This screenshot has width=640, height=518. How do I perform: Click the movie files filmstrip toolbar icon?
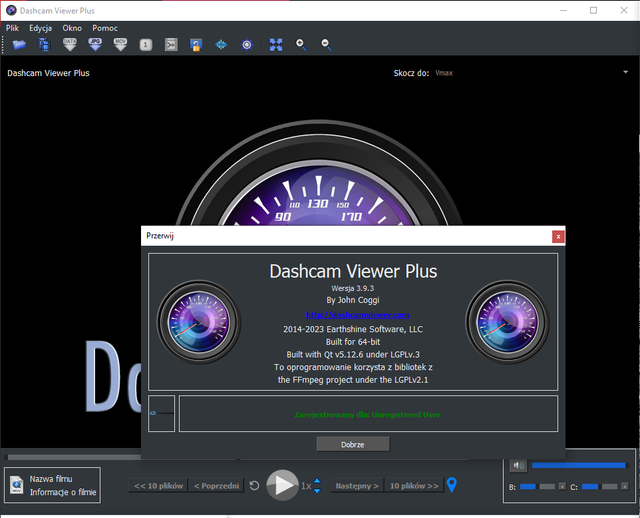pos(44,44)
